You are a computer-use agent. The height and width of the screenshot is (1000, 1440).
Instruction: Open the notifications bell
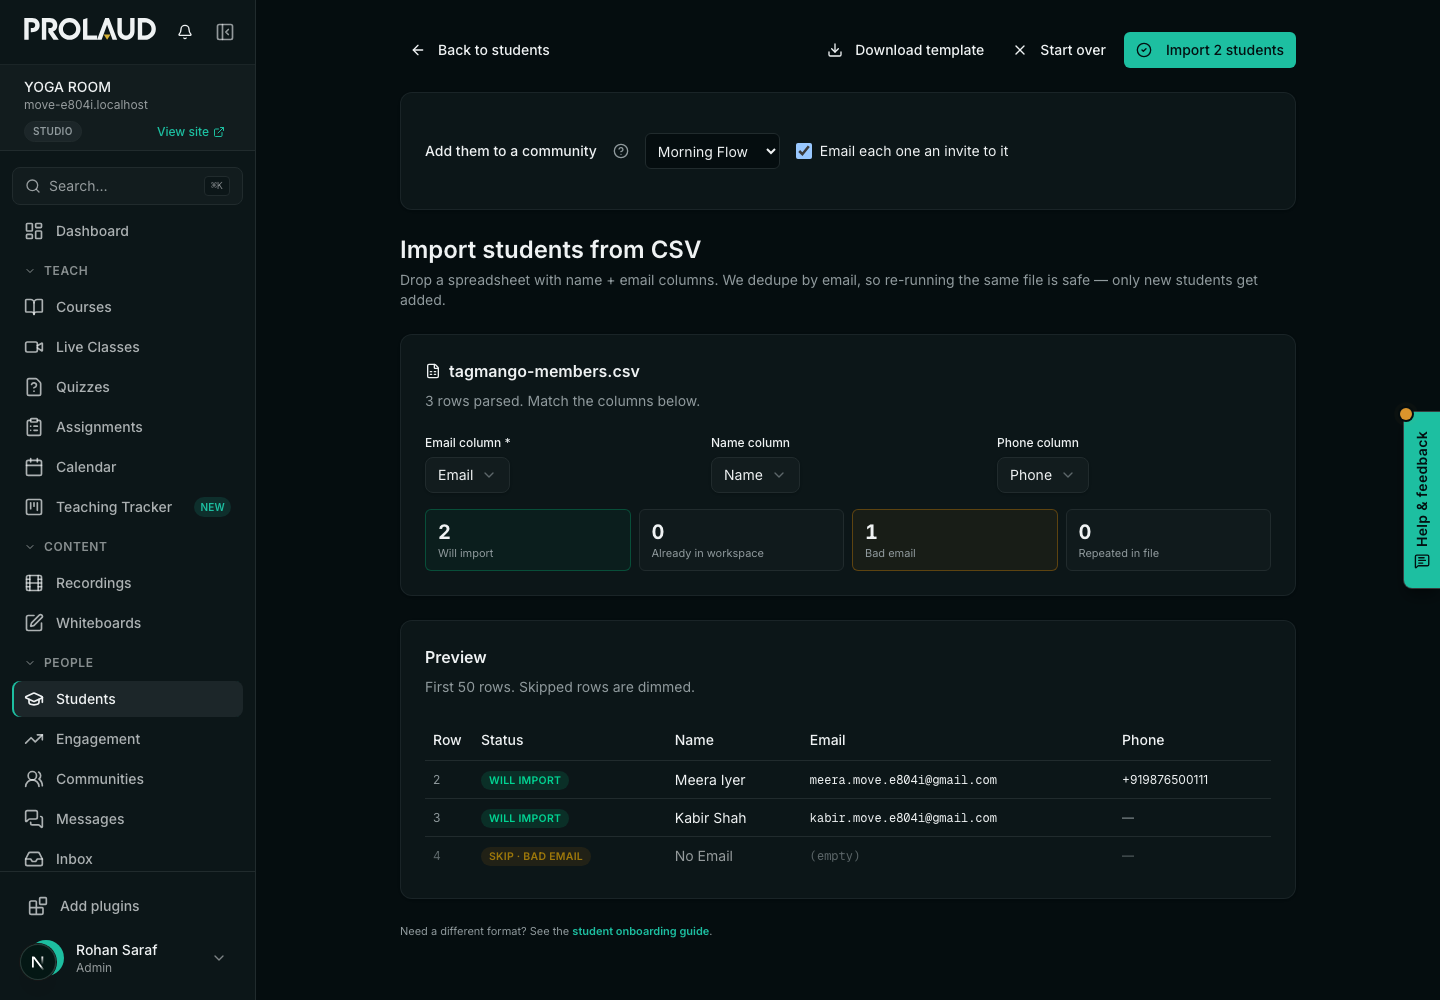[185, 32]
